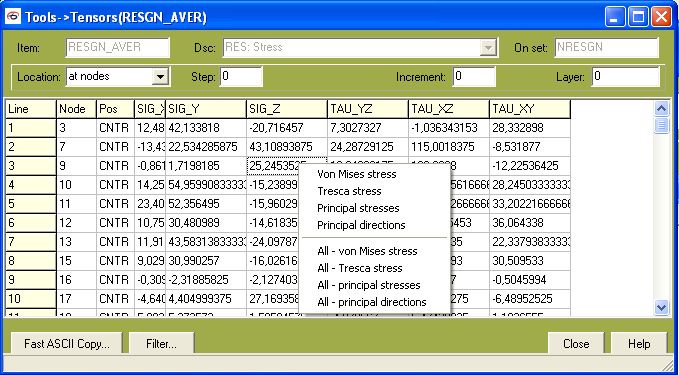This screenshot has height=375, width=679.
Task: Choose All - Tresca stress
Action: (360, 268)
